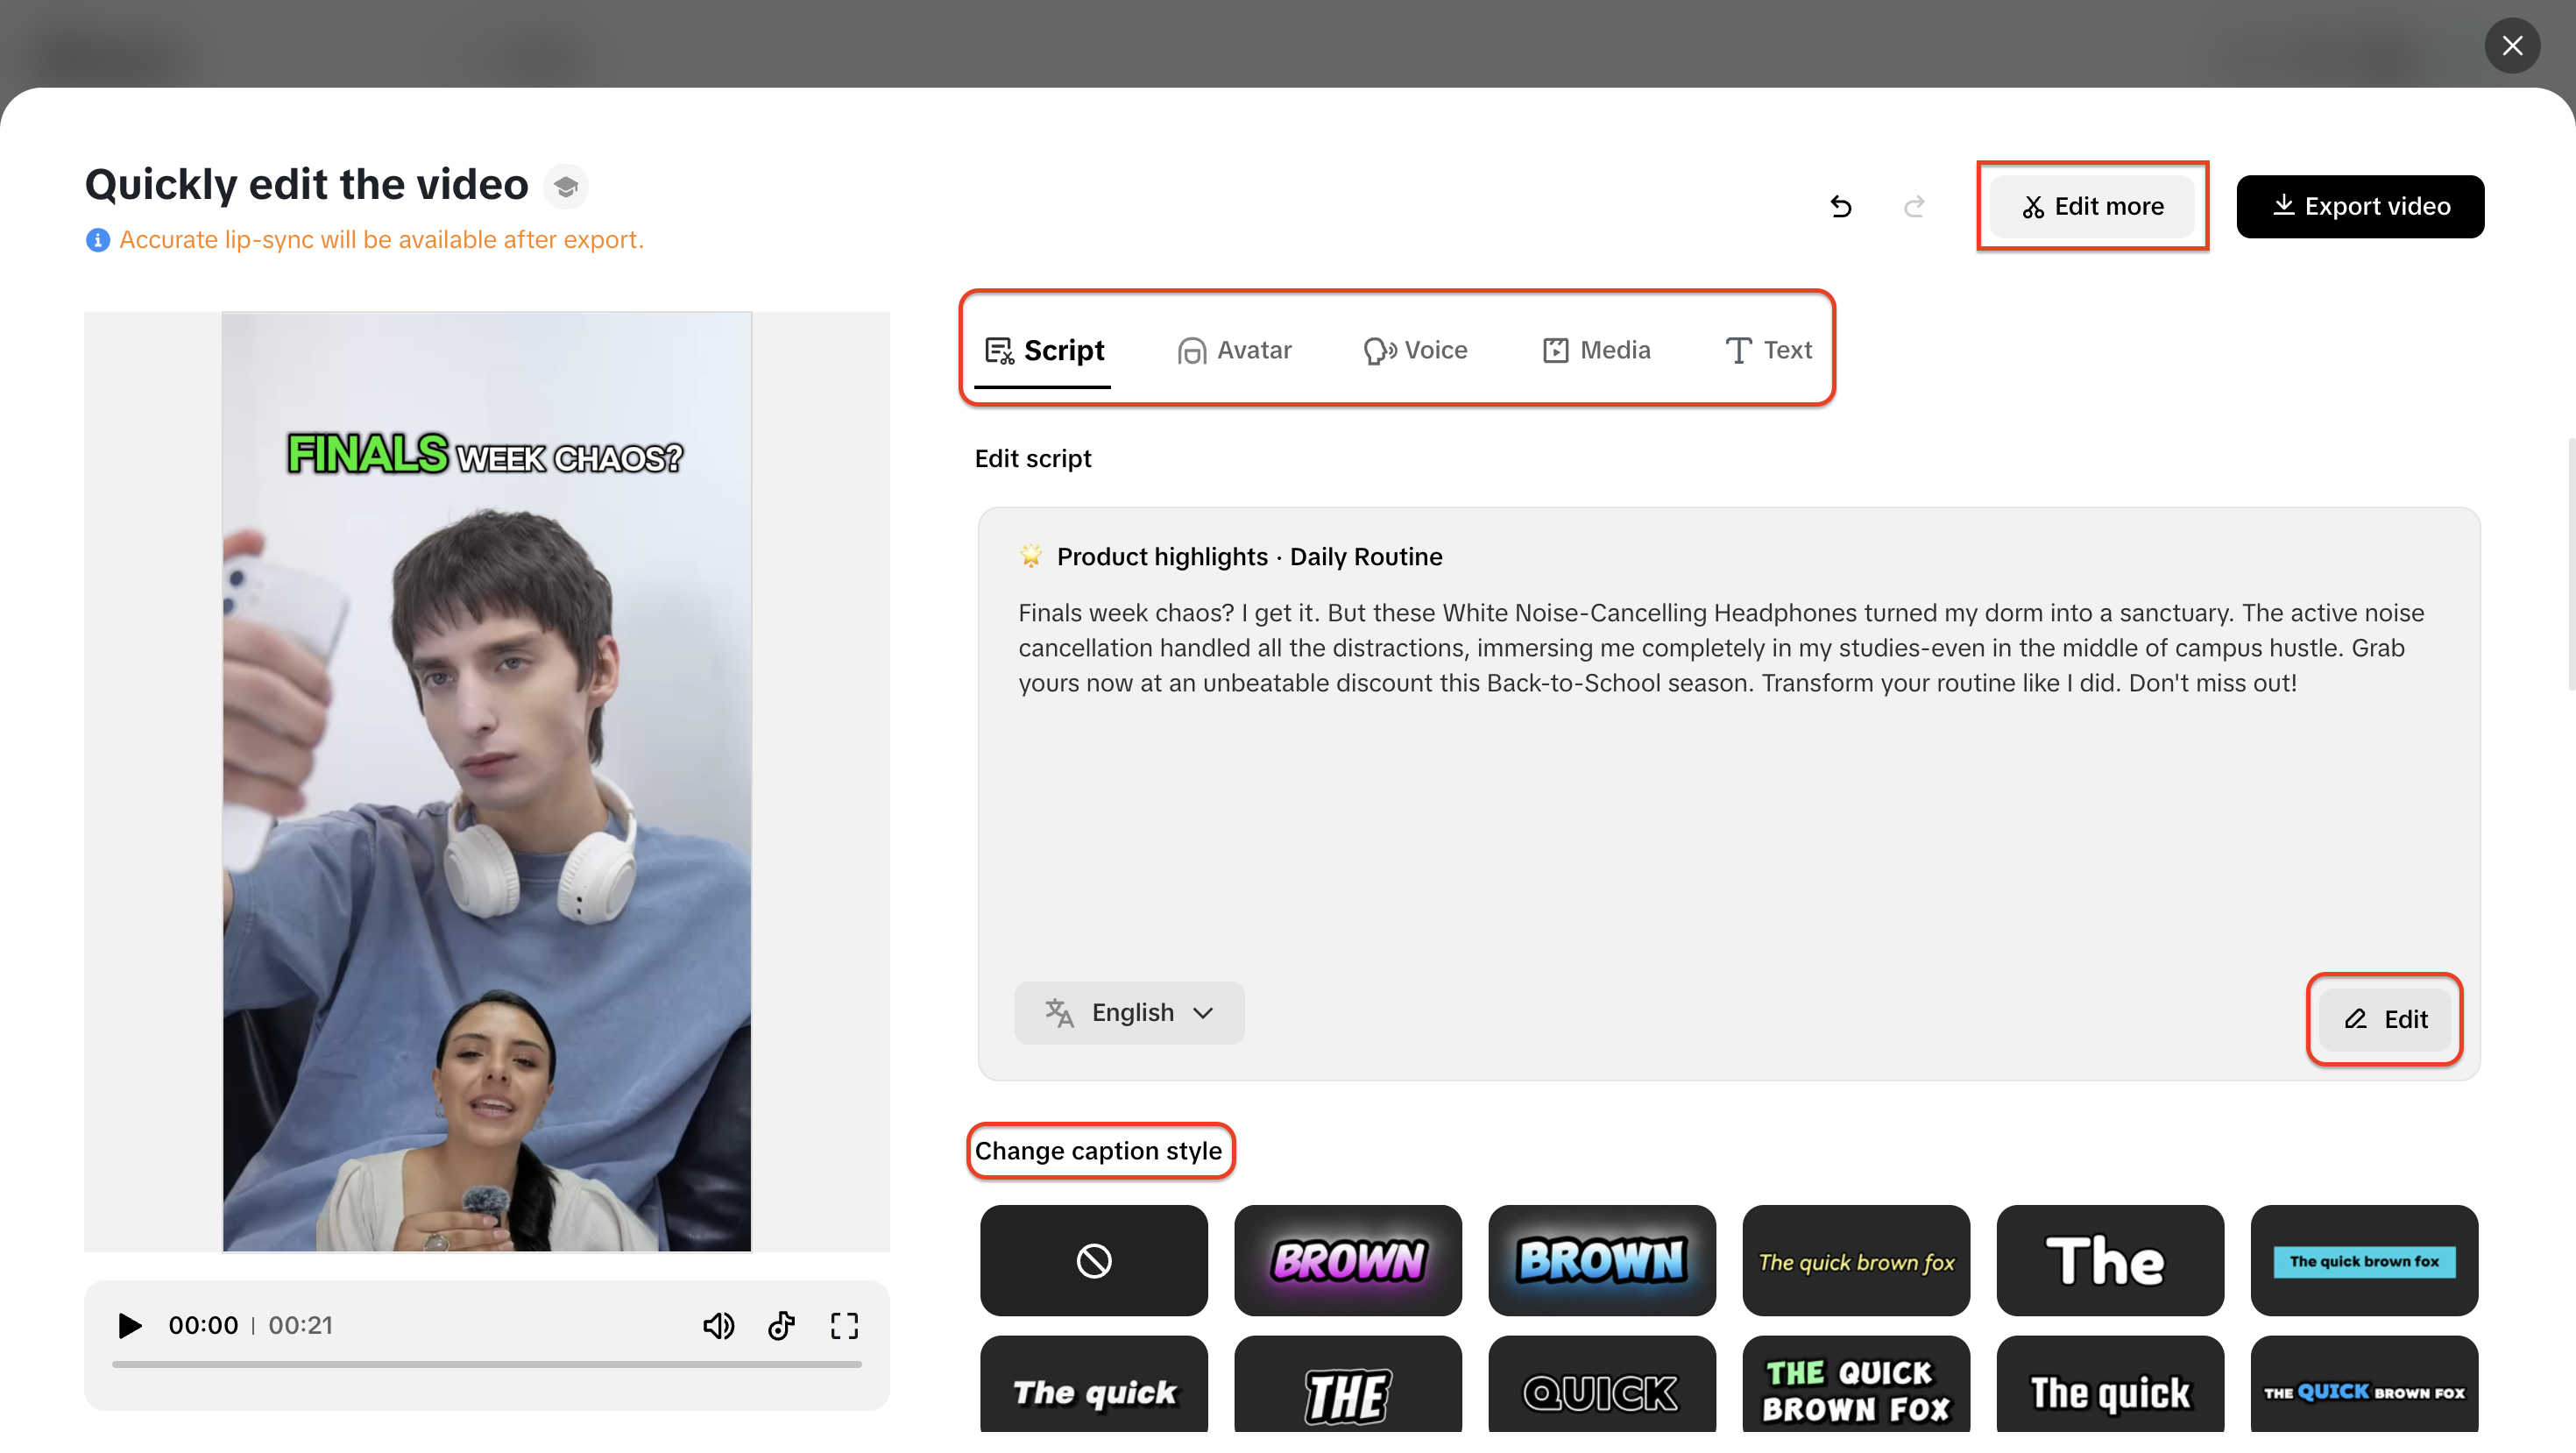Go to the Media tab

(x=1596, y=350)
